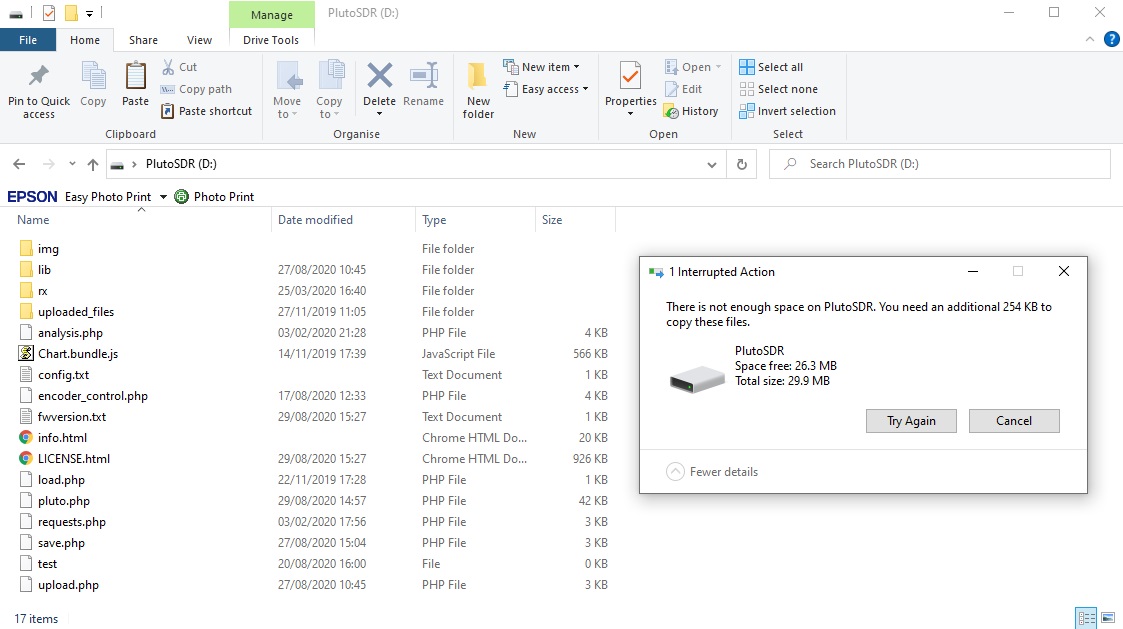This screenshot has height=629, width=1123.
Task: Click the Manage contextual tab
Action: [x=271, y=14]
